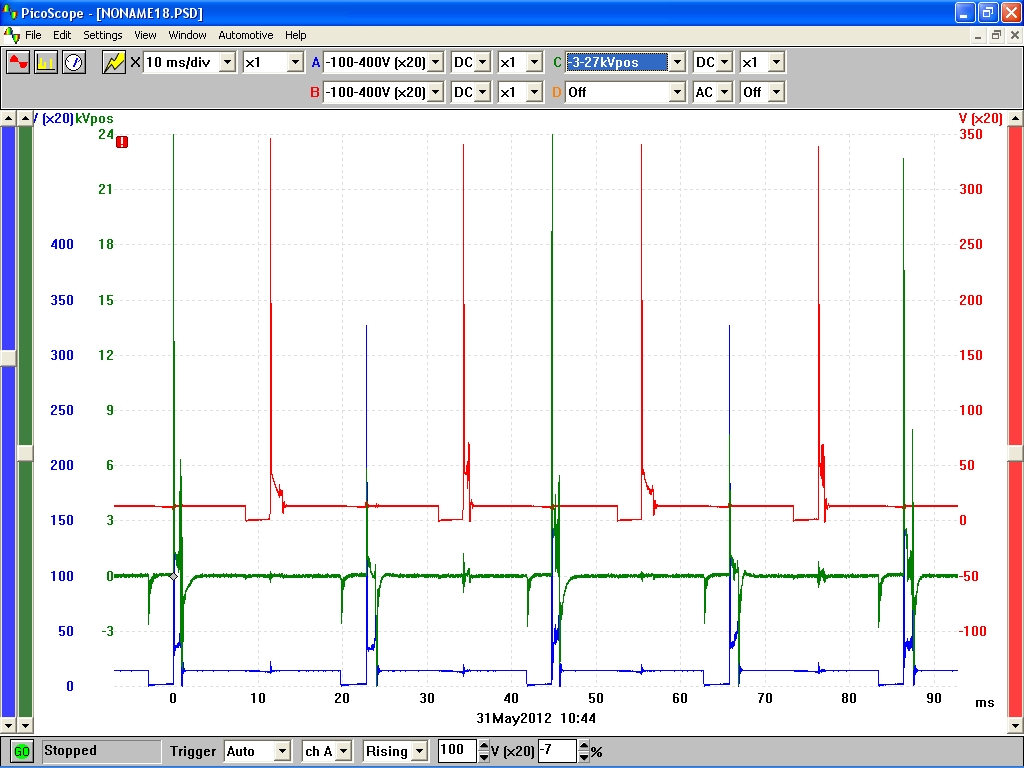Open the Automotive menu
Image resolution: width=1024 pixels, height=768 pixels.
[x=245, y=35]
